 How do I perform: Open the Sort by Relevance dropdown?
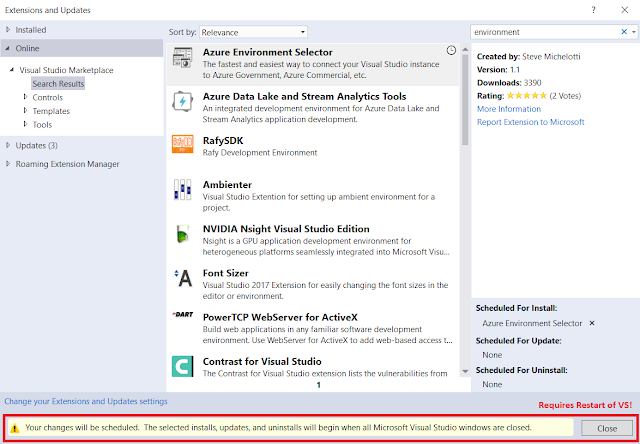pyautogui.click(x=253, y=32)
